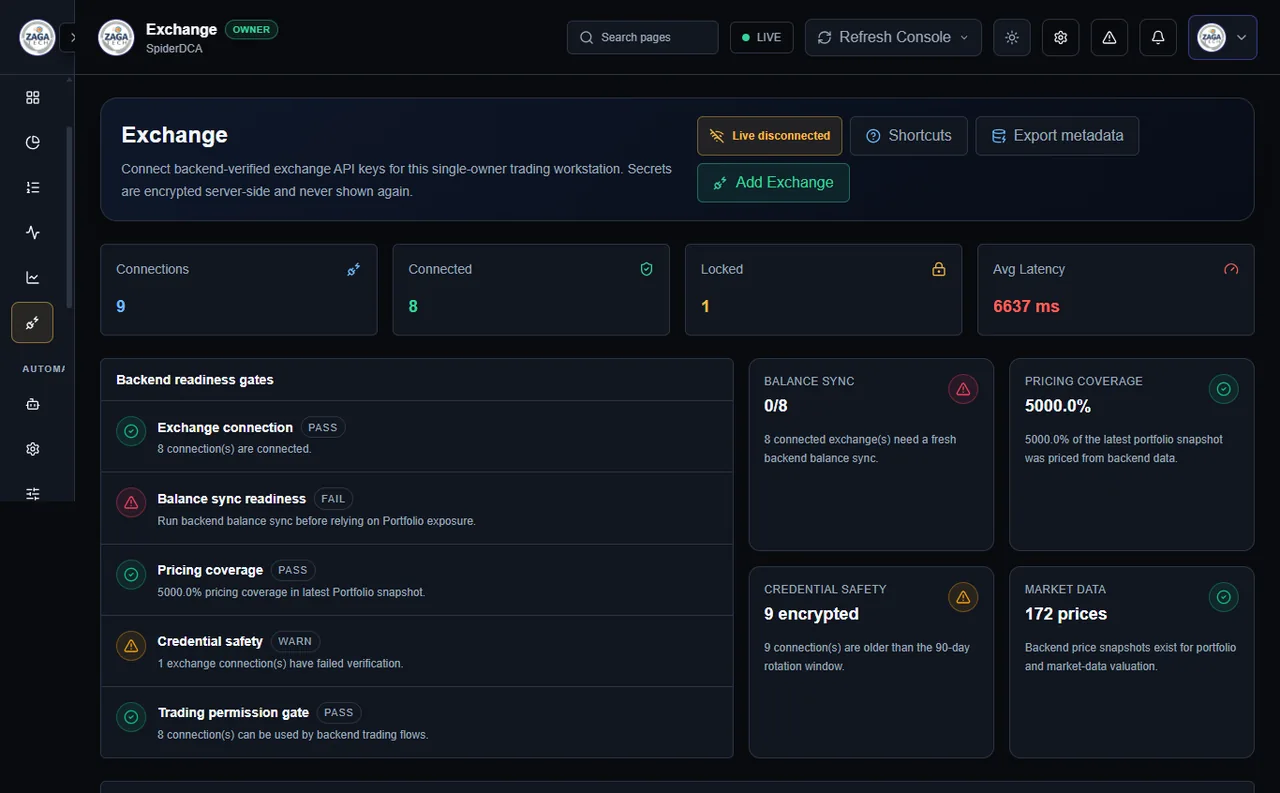Open the pie chart sidebar icon
Viewport: 1280px width, 793px height.
[x=33, y=142]
